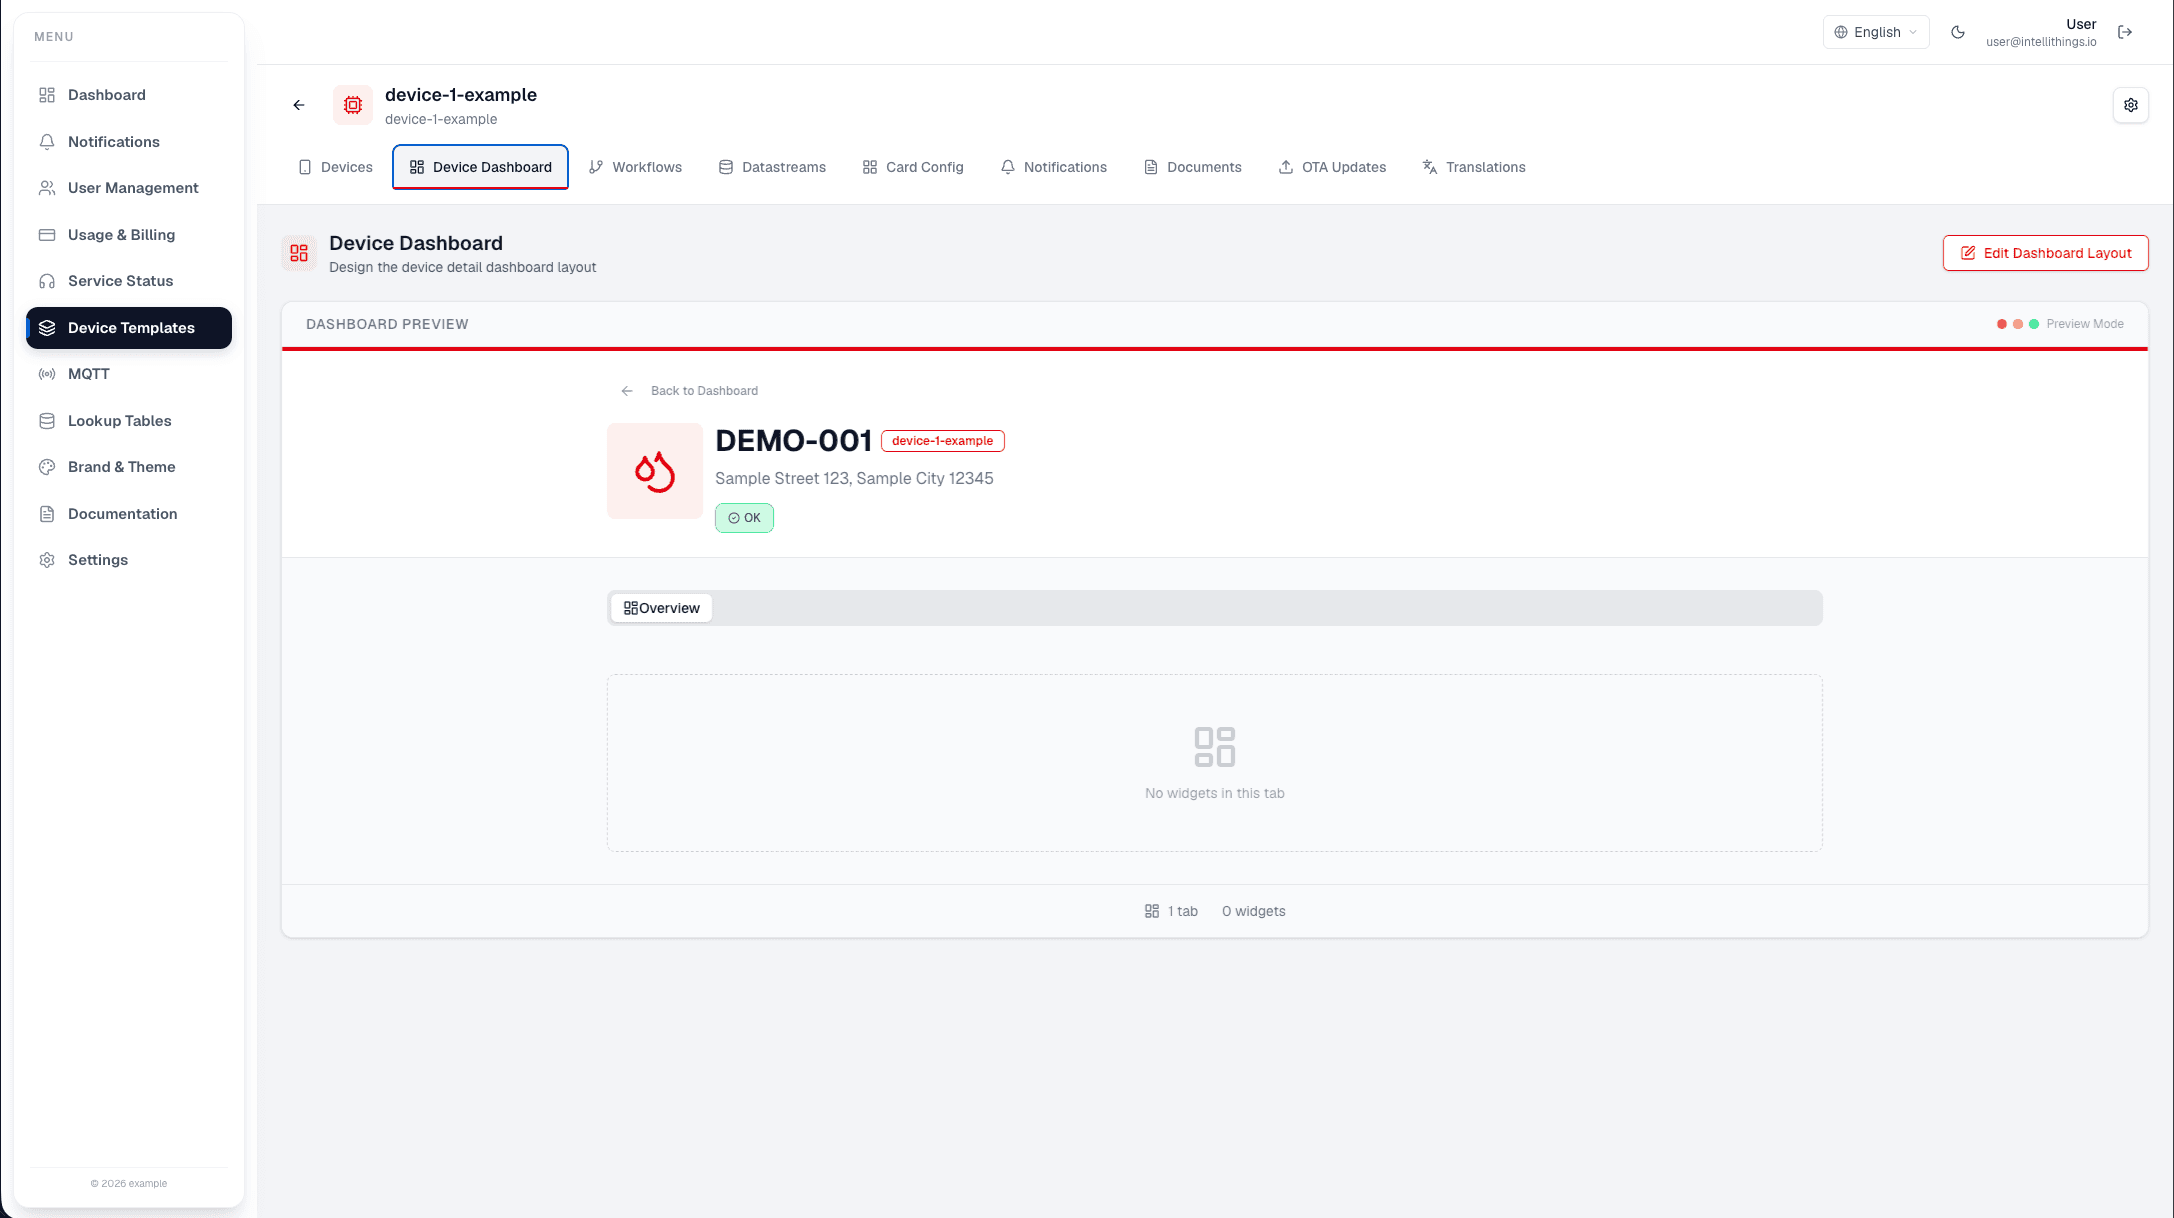
Task: Open Settings from sidebar menu
Action: pyautogui.click(x=129, y=560)
